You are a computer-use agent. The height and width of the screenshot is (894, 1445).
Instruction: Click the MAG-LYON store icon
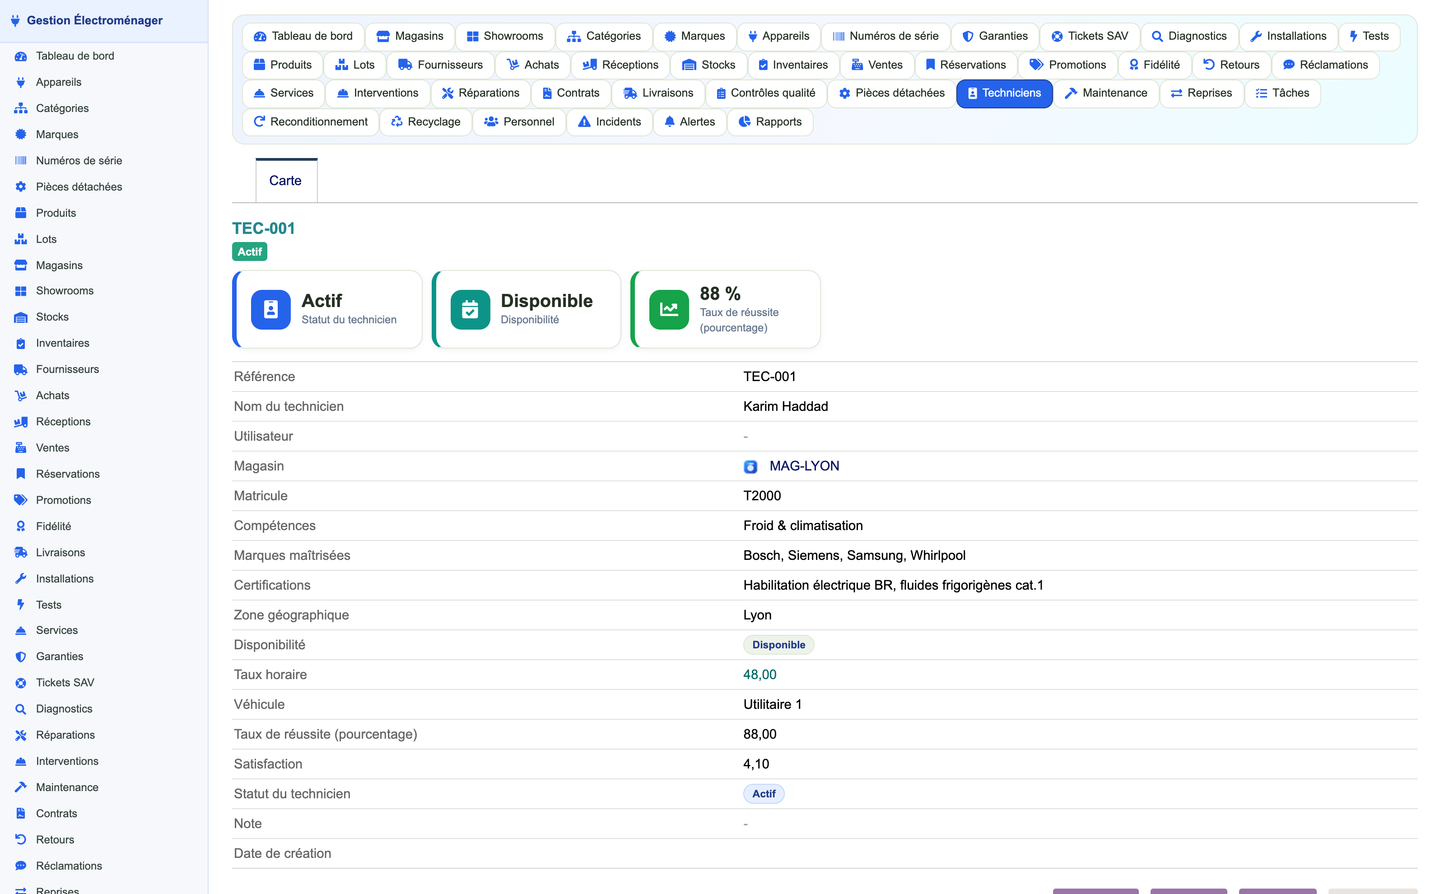pyautogui.click(x=751, y=467)
